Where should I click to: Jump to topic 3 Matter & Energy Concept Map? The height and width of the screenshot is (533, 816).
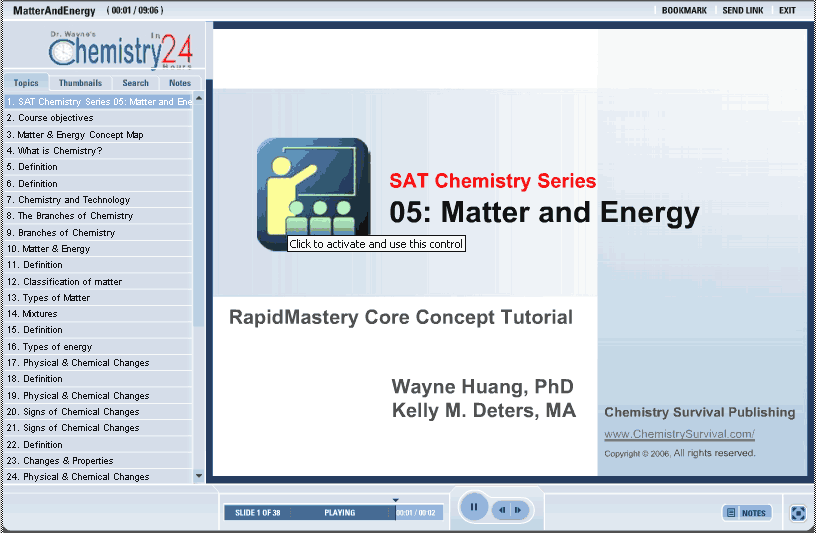tap(80, 134)
